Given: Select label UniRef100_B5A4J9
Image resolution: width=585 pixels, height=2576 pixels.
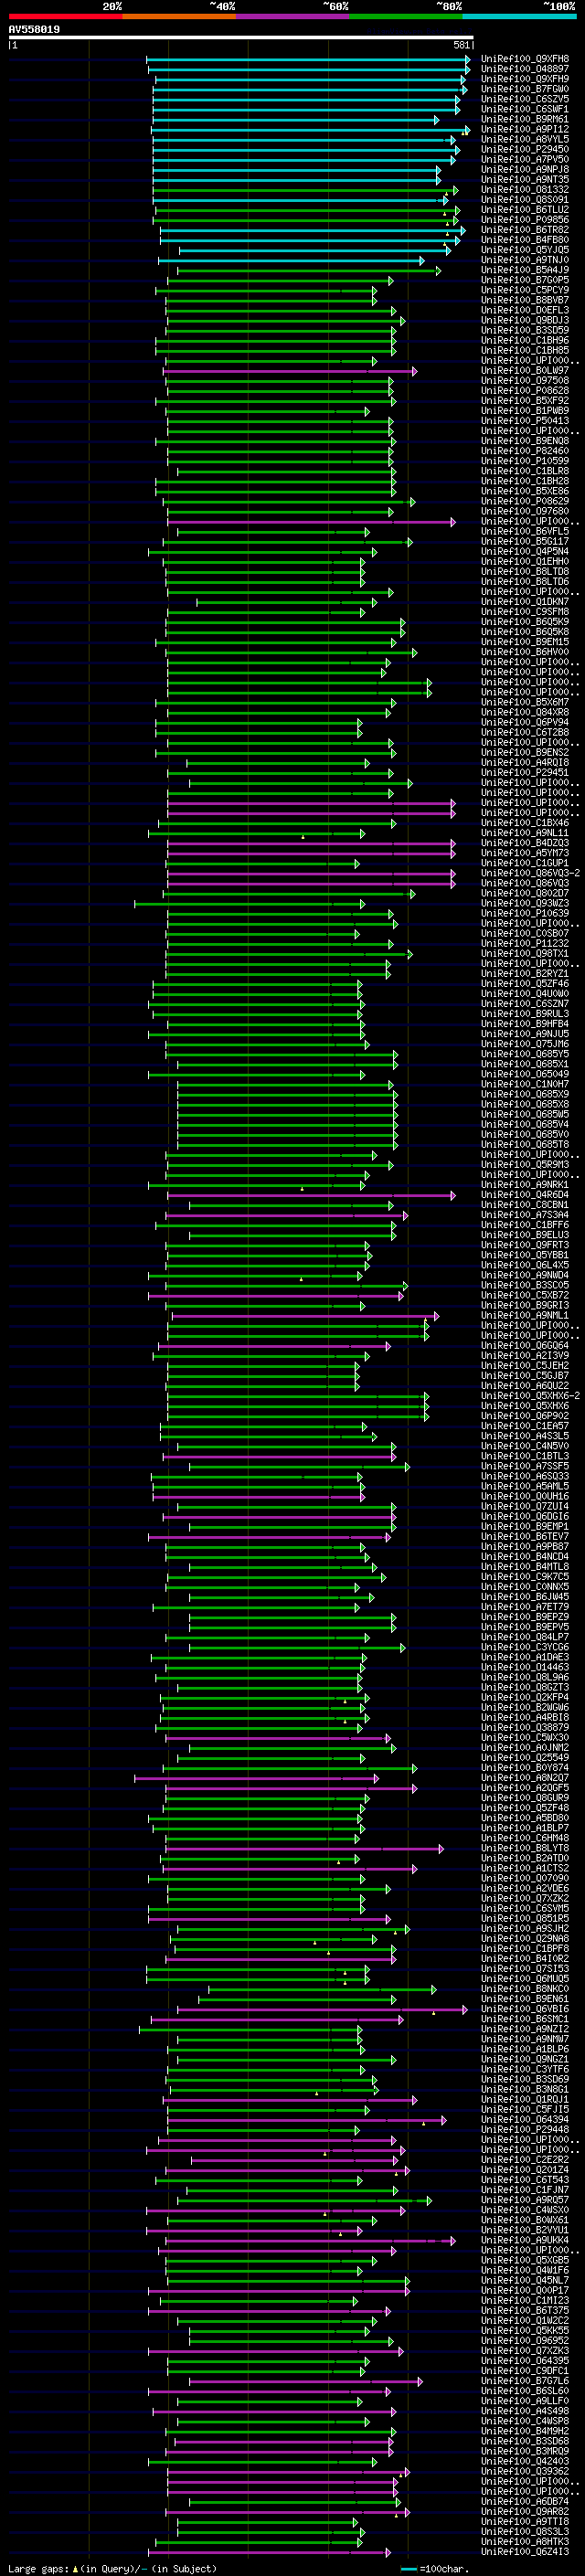Looking at the screenshot, I should [x=525, y=270].
